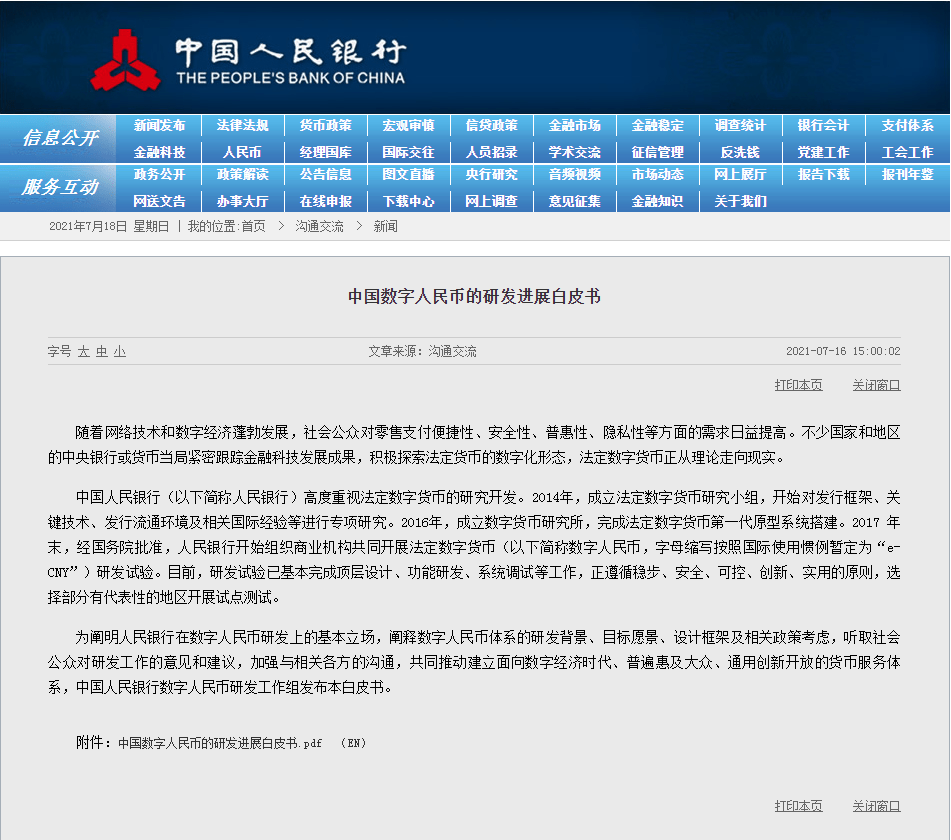Screen dimensions: 951x840
Task: Open 工会工作 navigation link
Action: tap(907, 152)
